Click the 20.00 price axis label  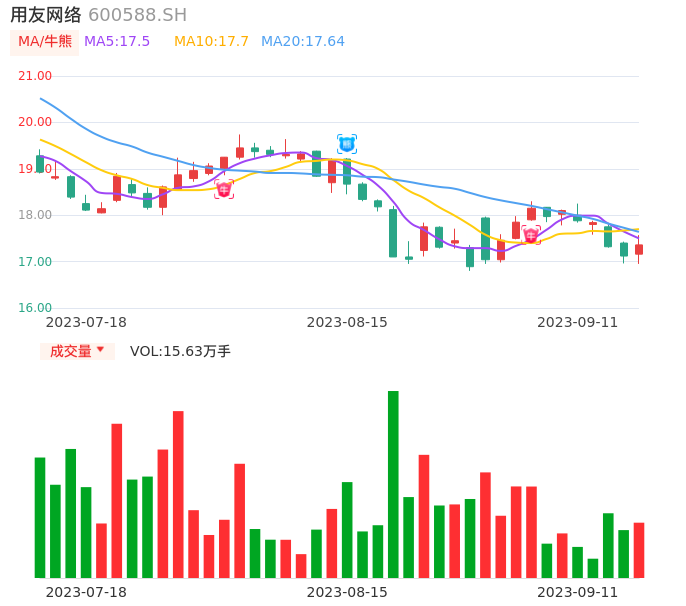[35, 122]
